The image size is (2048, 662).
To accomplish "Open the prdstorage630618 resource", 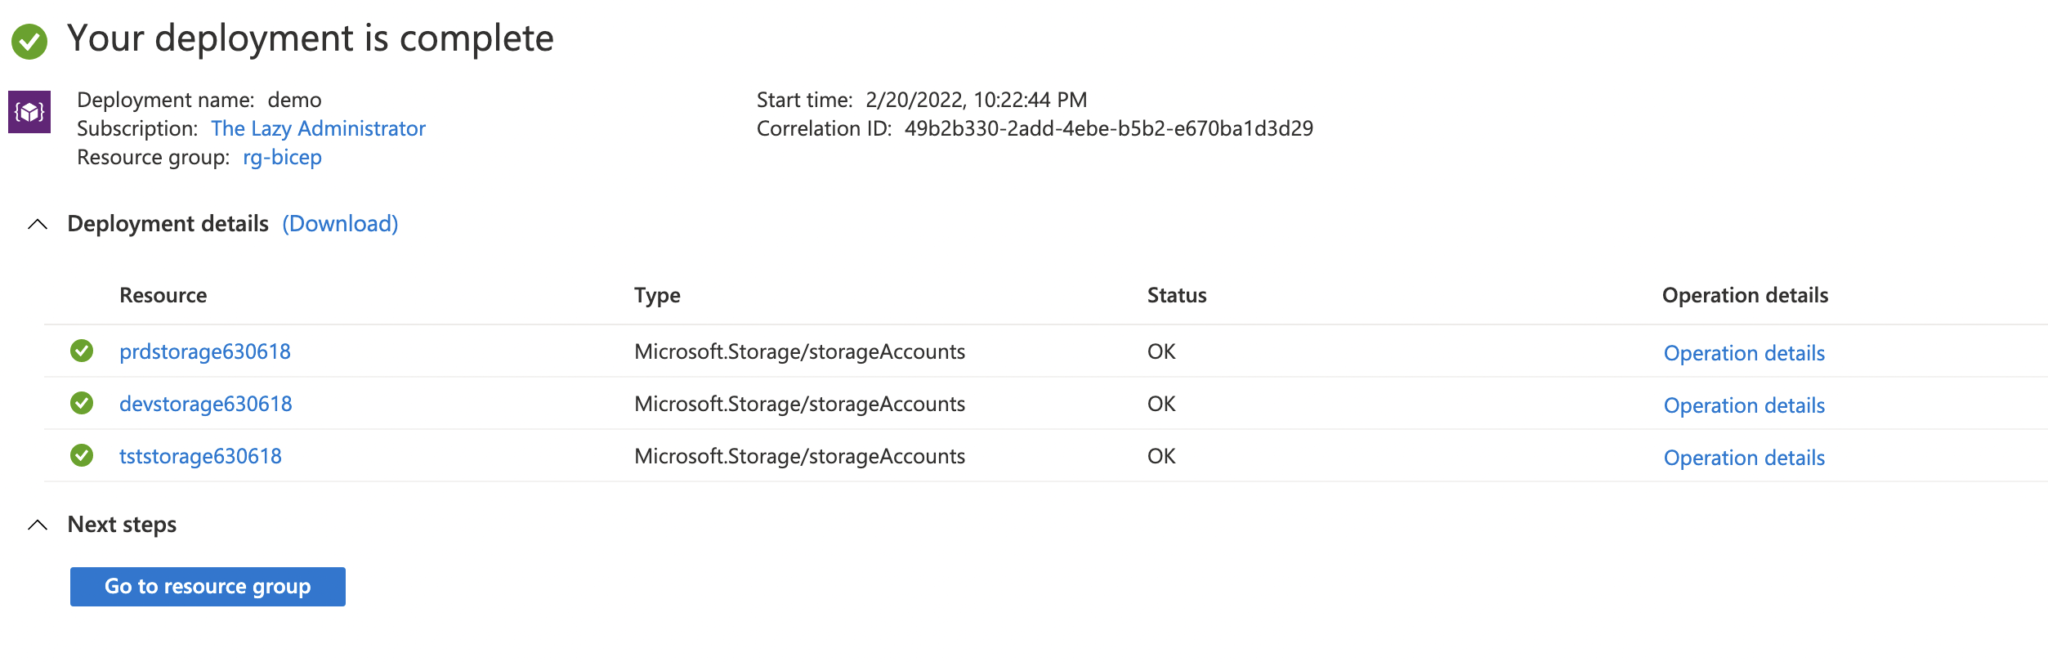I will coord(205,352).
